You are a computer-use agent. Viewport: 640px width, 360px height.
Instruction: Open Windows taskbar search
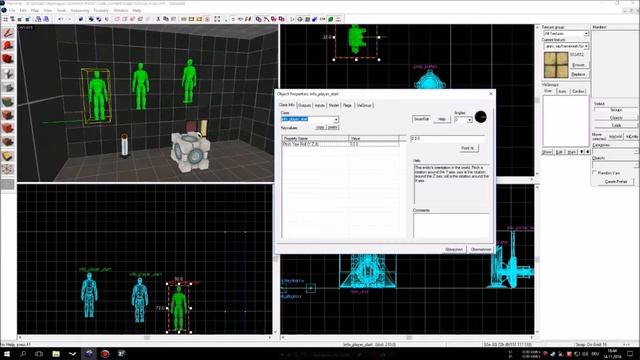point(23,354)
